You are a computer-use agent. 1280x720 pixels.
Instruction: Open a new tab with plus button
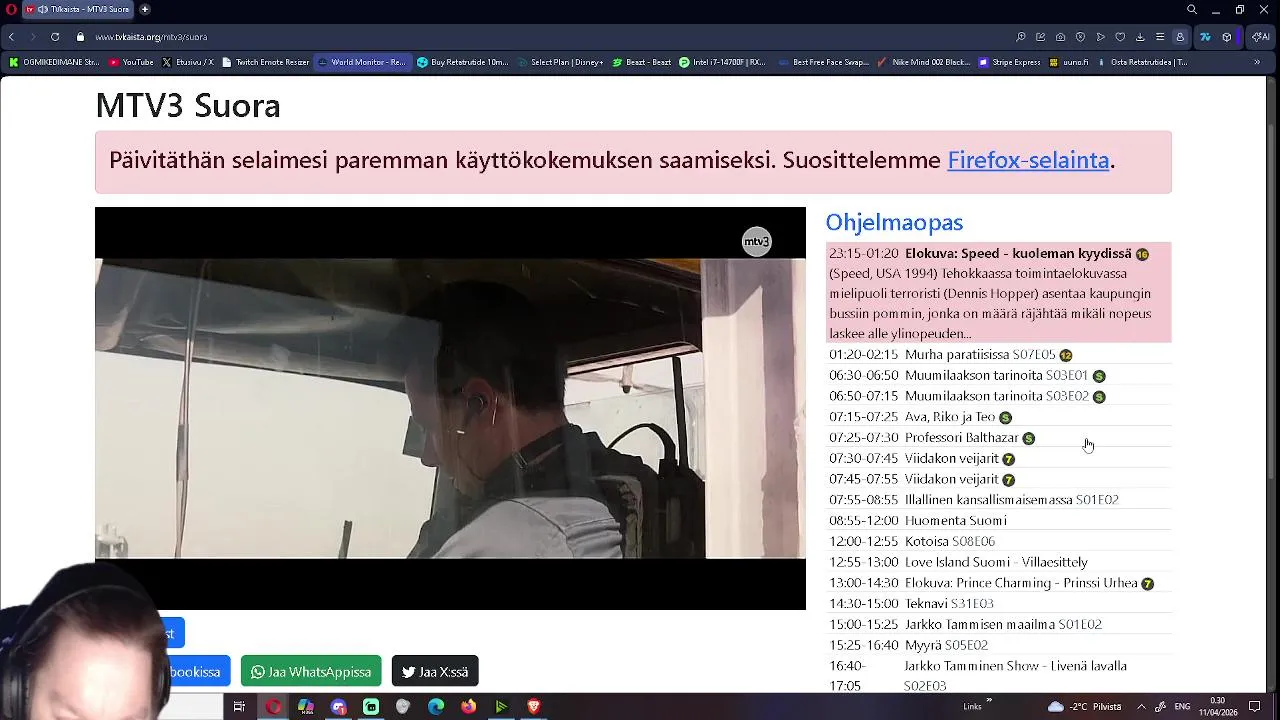145,9
